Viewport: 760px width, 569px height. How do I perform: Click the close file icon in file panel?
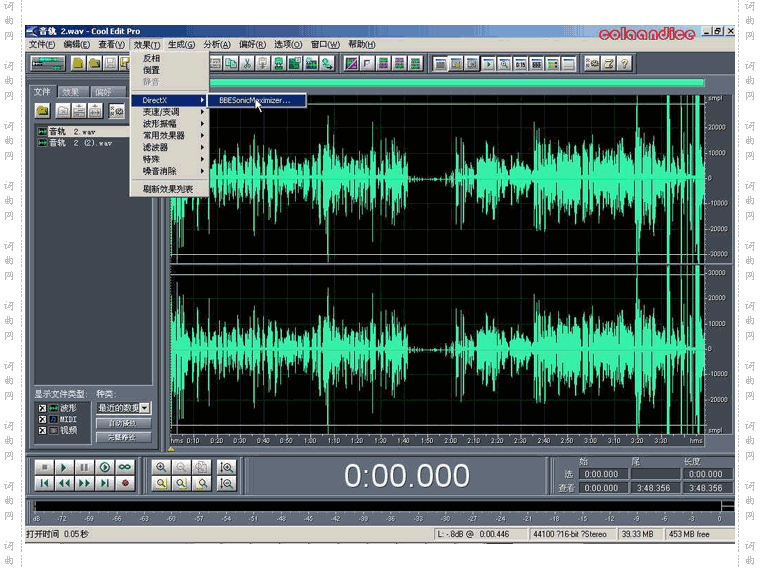point(63,111)
